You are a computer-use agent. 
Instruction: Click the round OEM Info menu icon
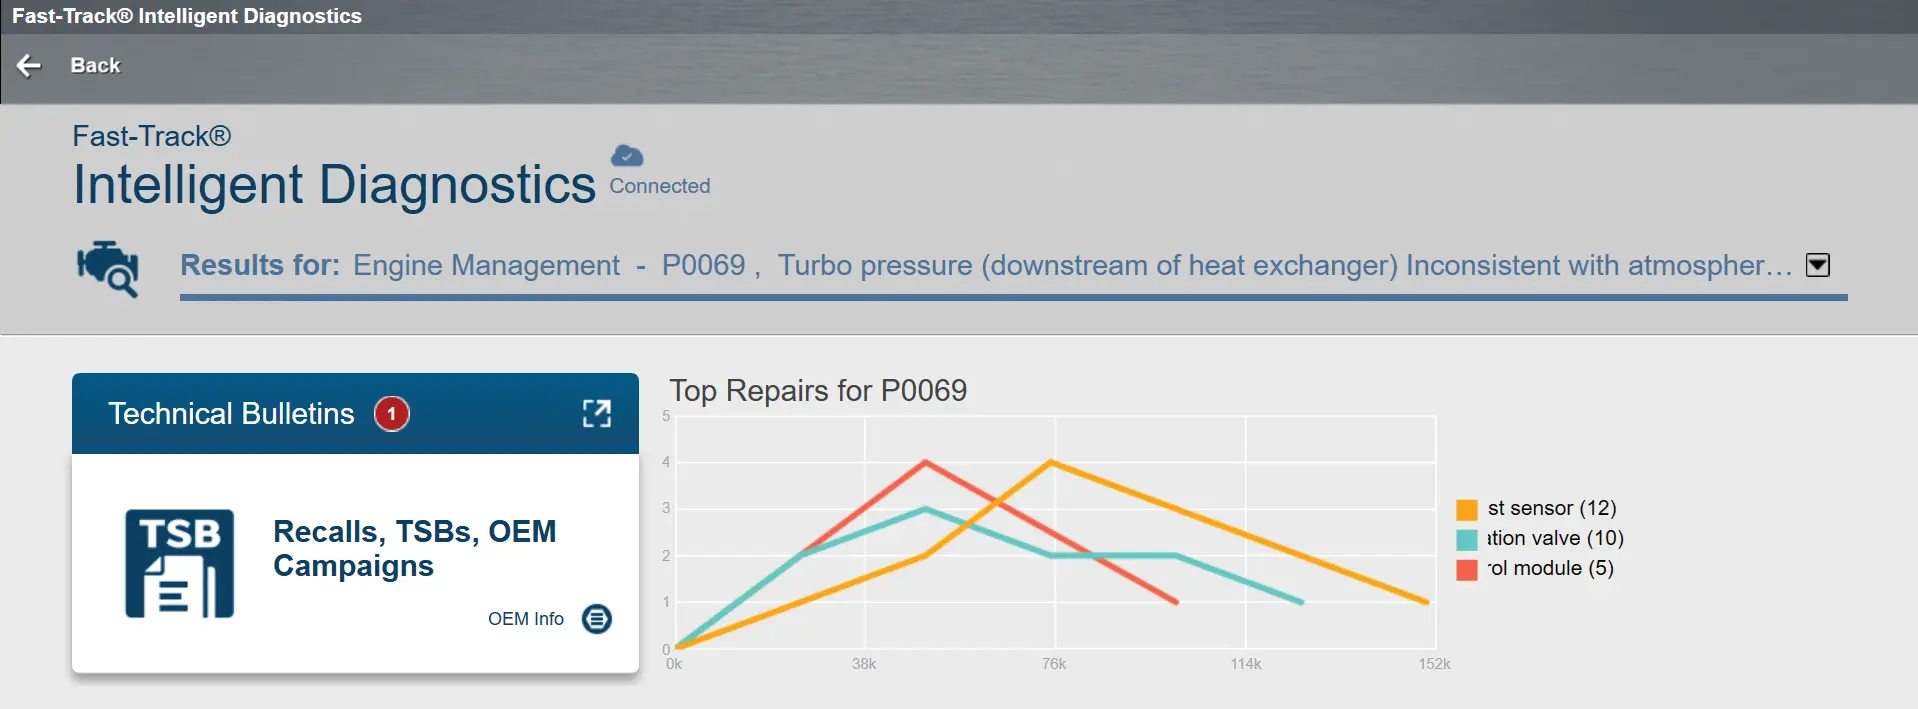coord(597,619)
